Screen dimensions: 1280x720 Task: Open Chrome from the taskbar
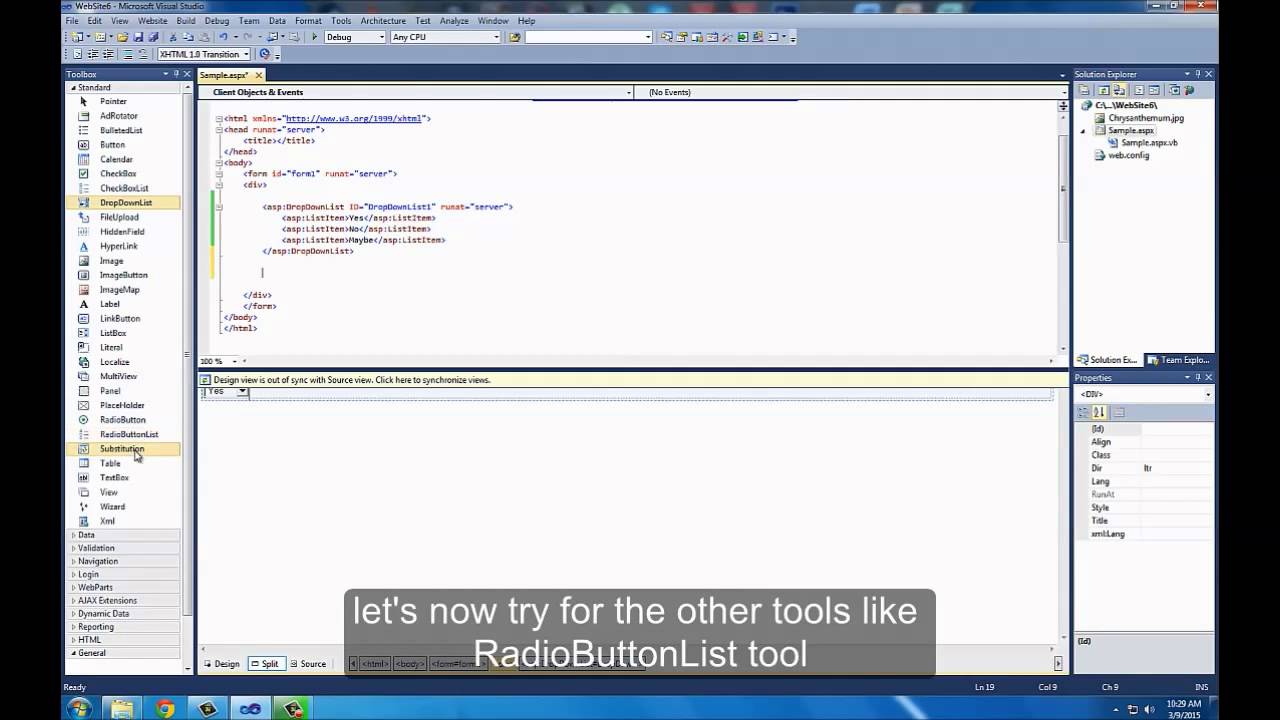click(x=166, y=708)
